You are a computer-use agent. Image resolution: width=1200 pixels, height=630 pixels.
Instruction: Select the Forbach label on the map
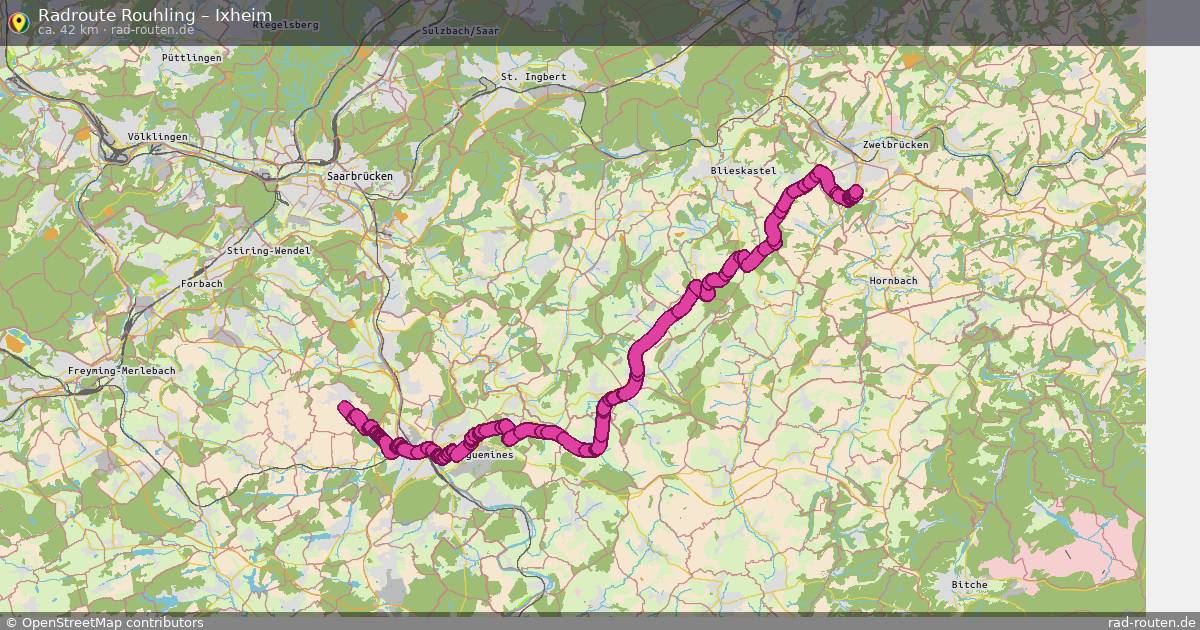point(202,284)
